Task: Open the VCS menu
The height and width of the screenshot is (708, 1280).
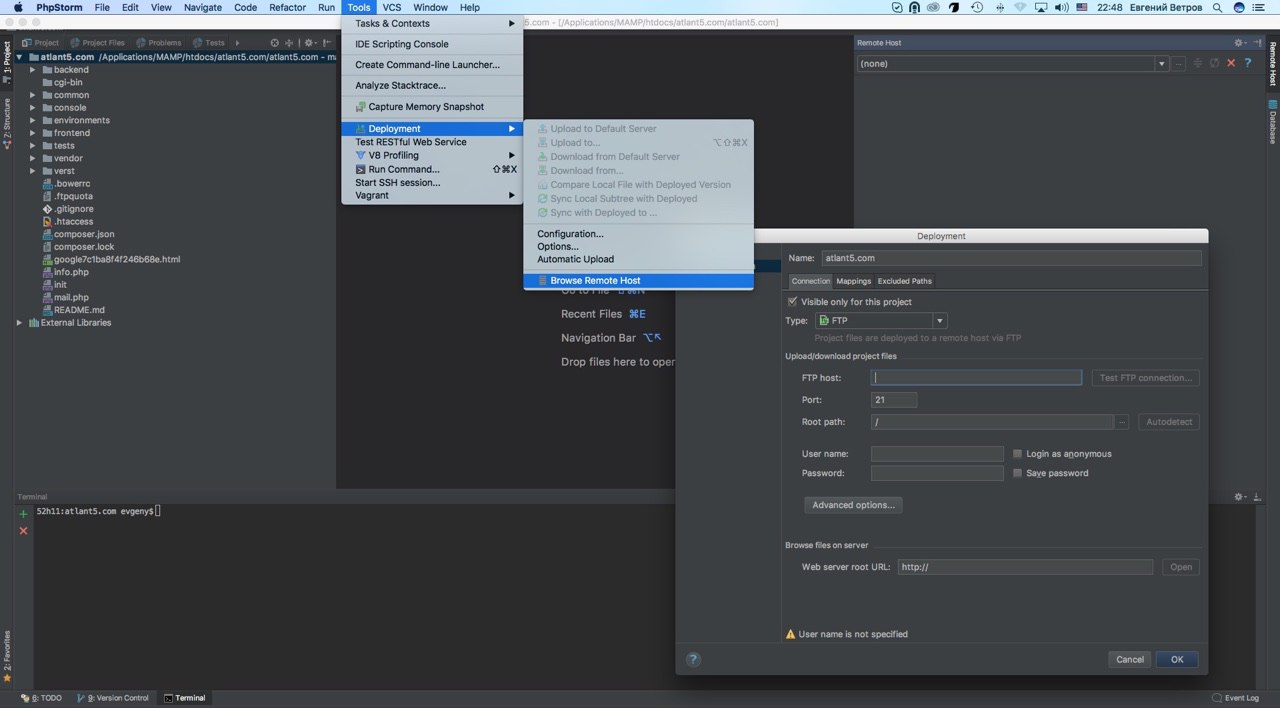Action: [x=392, y=7]
